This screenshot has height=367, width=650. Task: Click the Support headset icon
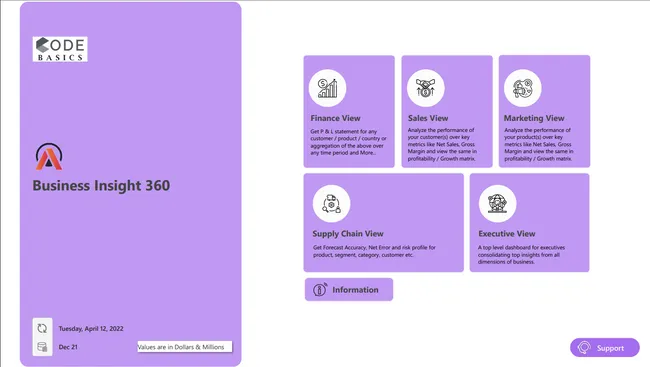tap(584, 348)
